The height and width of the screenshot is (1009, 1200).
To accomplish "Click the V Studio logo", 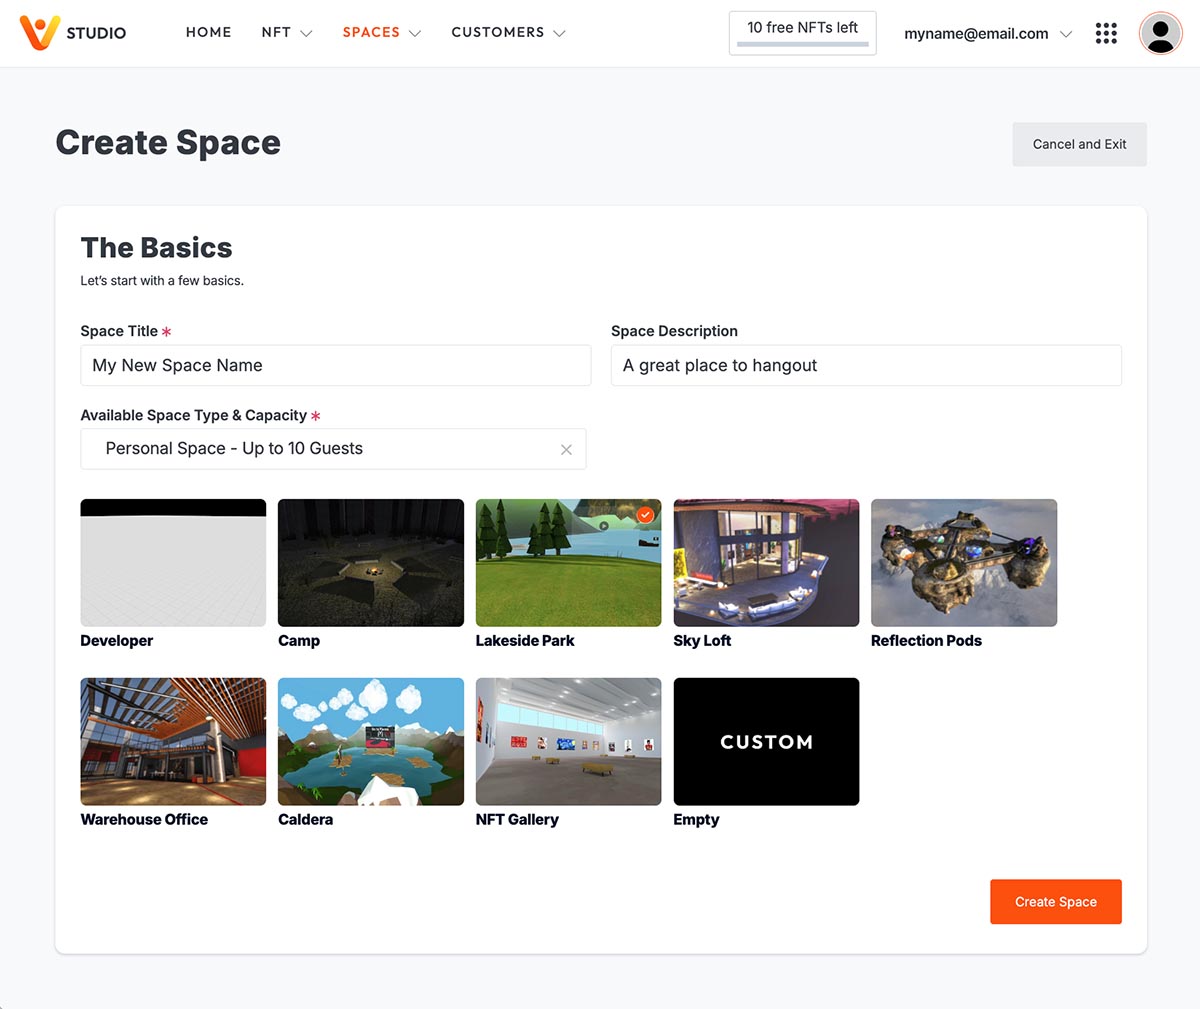I will click(x=72, y=32).
